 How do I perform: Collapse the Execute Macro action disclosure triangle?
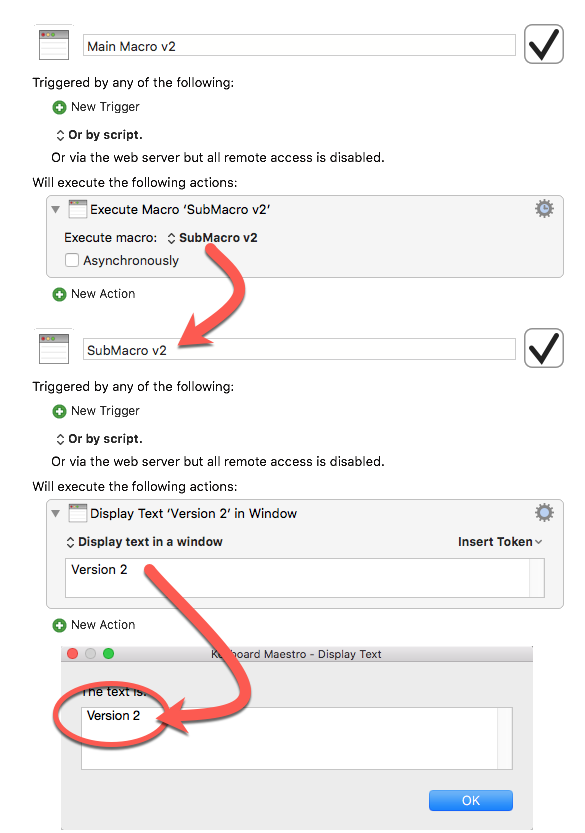[56, 209]
